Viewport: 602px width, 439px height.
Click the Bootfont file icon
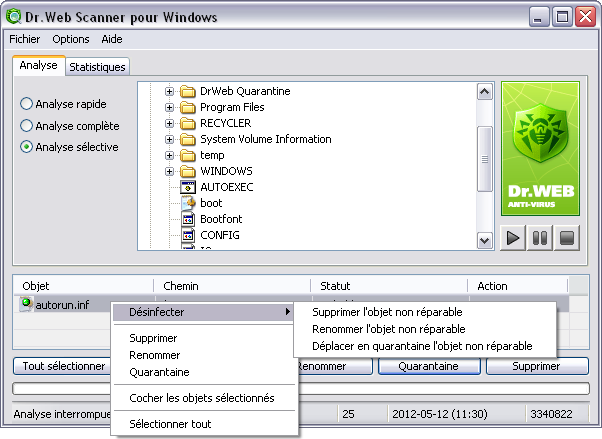click(x=188, y=219)
